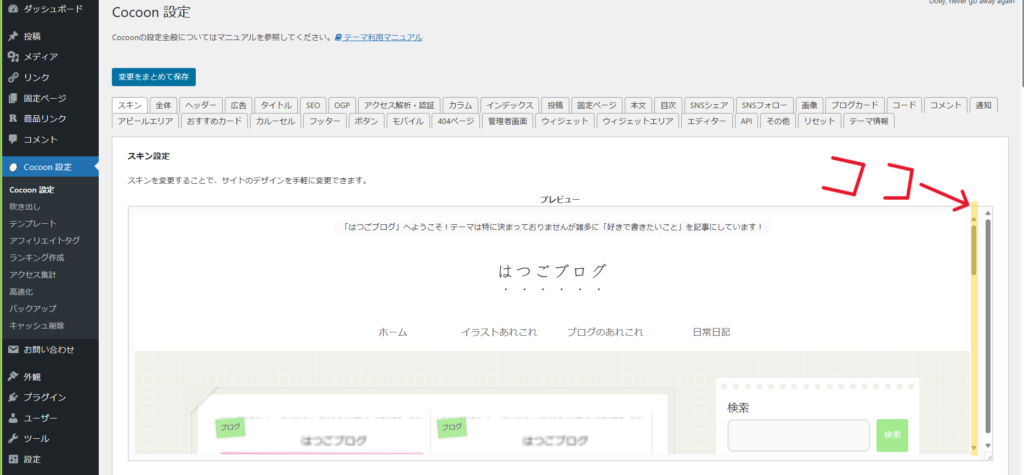Click the circle icon beside Cocoon 設定
The width and height of the screenshot is (1024, 475).
click(x=13, y=167)
